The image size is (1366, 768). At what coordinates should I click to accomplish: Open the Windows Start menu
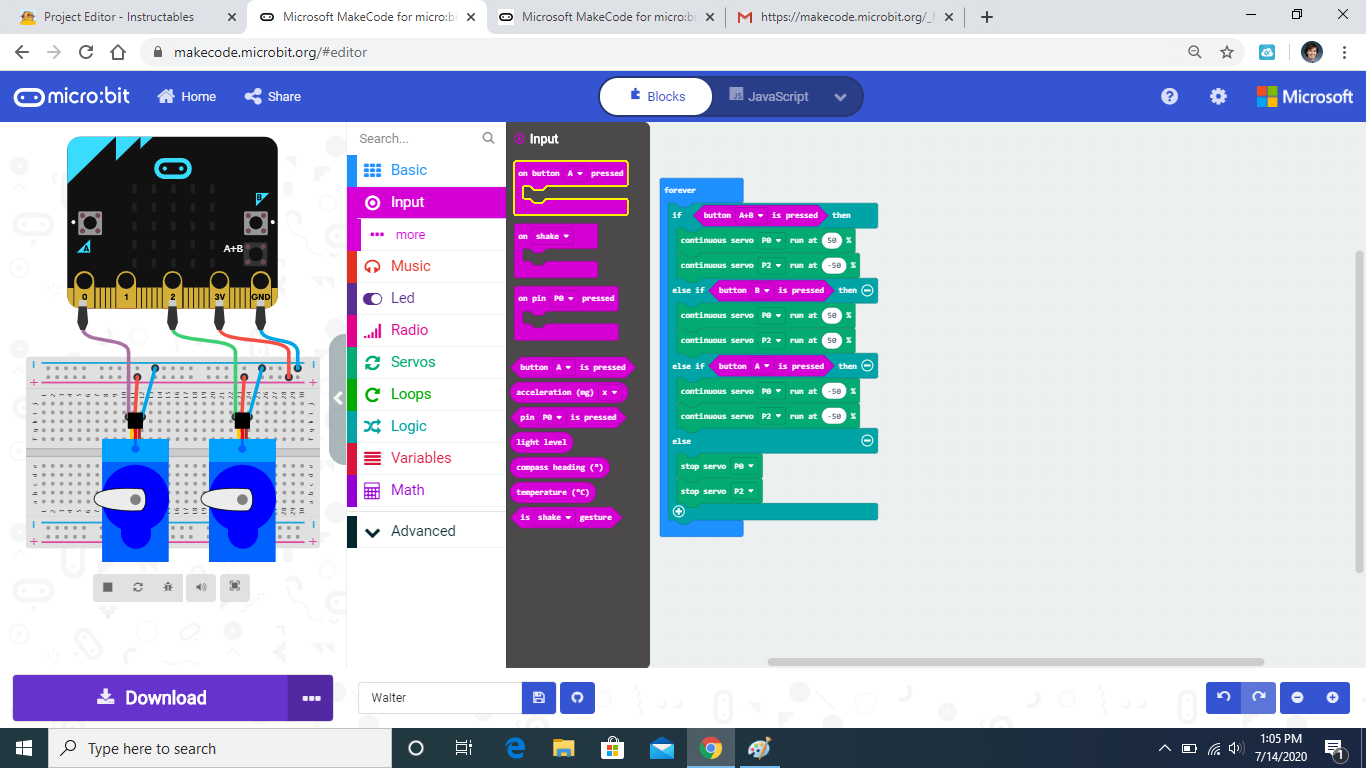click(x=24, y=748)
